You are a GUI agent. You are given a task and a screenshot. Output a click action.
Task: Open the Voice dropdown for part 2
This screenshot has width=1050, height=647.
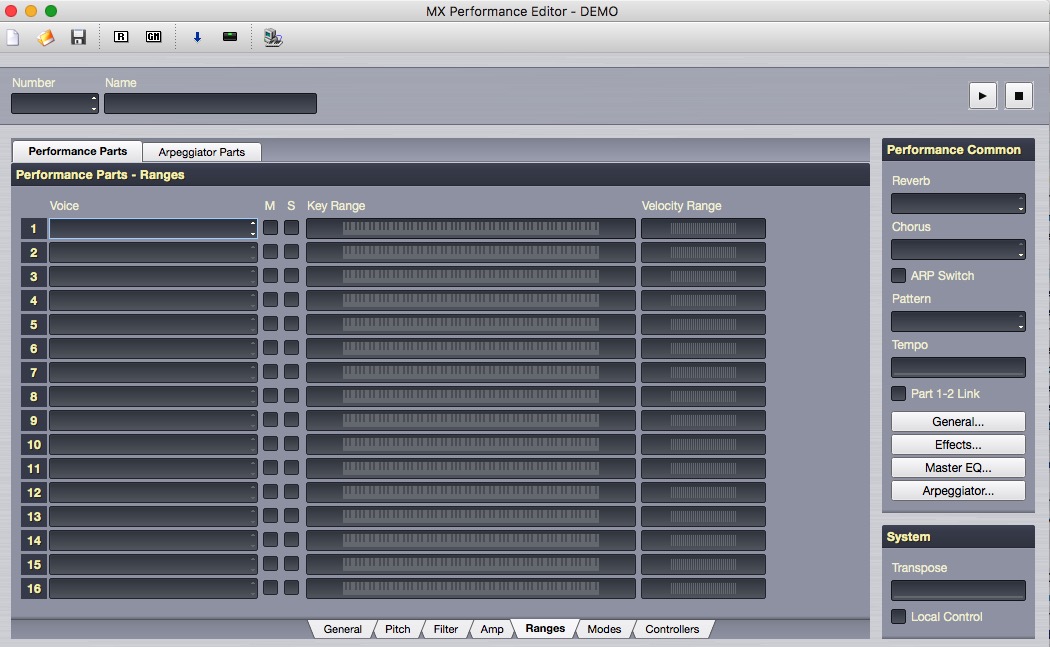[153, 253]
